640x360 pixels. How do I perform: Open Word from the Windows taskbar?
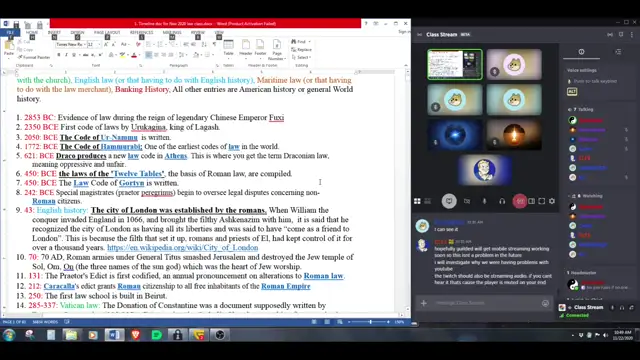click(114, 335)
